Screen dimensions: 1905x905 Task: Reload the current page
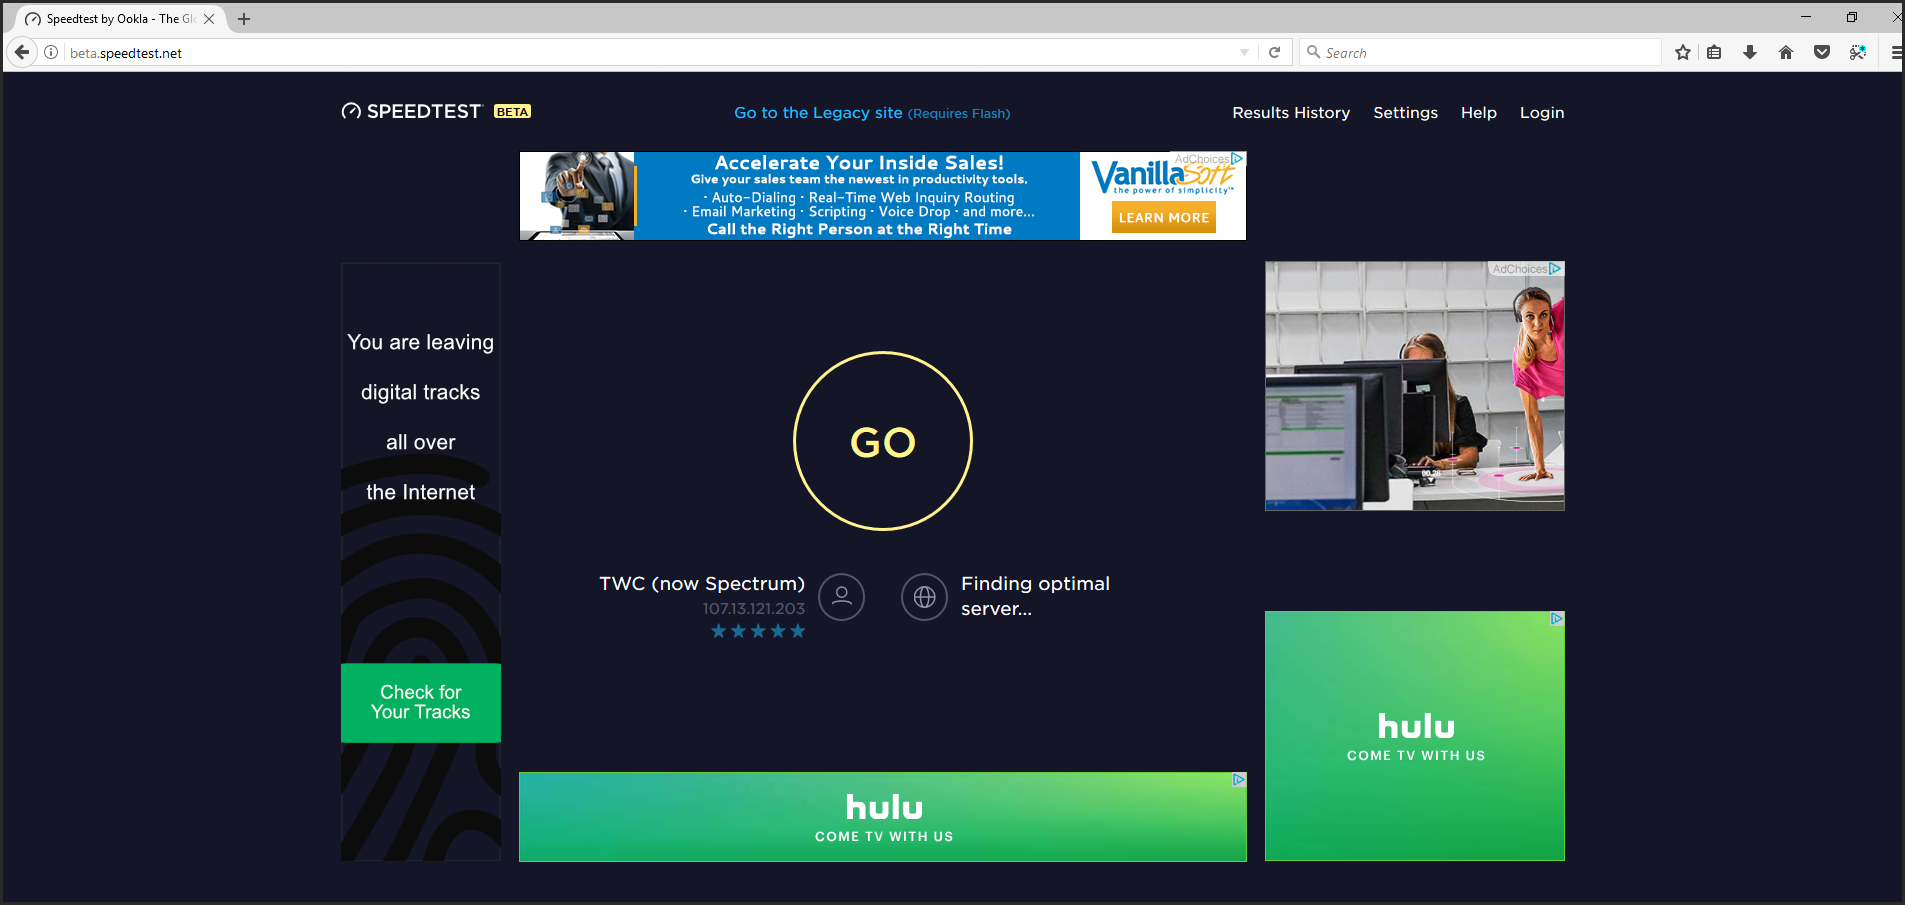click(1274, 53)
